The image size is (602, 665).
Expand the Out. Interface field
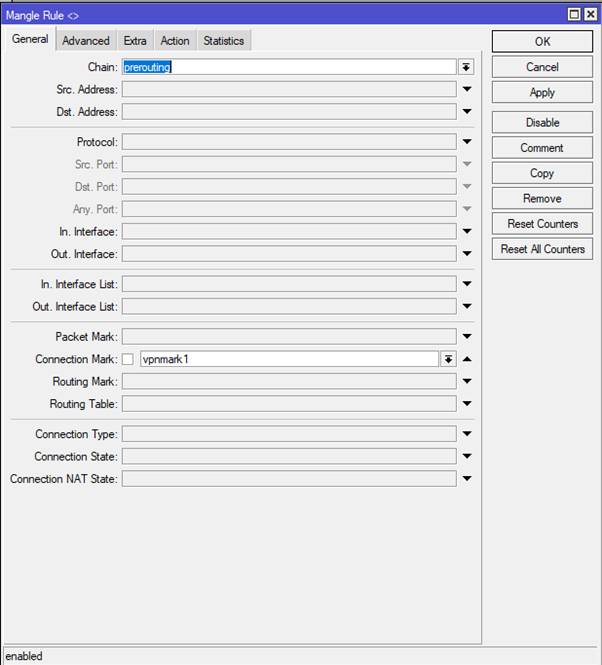pos(467,254)
